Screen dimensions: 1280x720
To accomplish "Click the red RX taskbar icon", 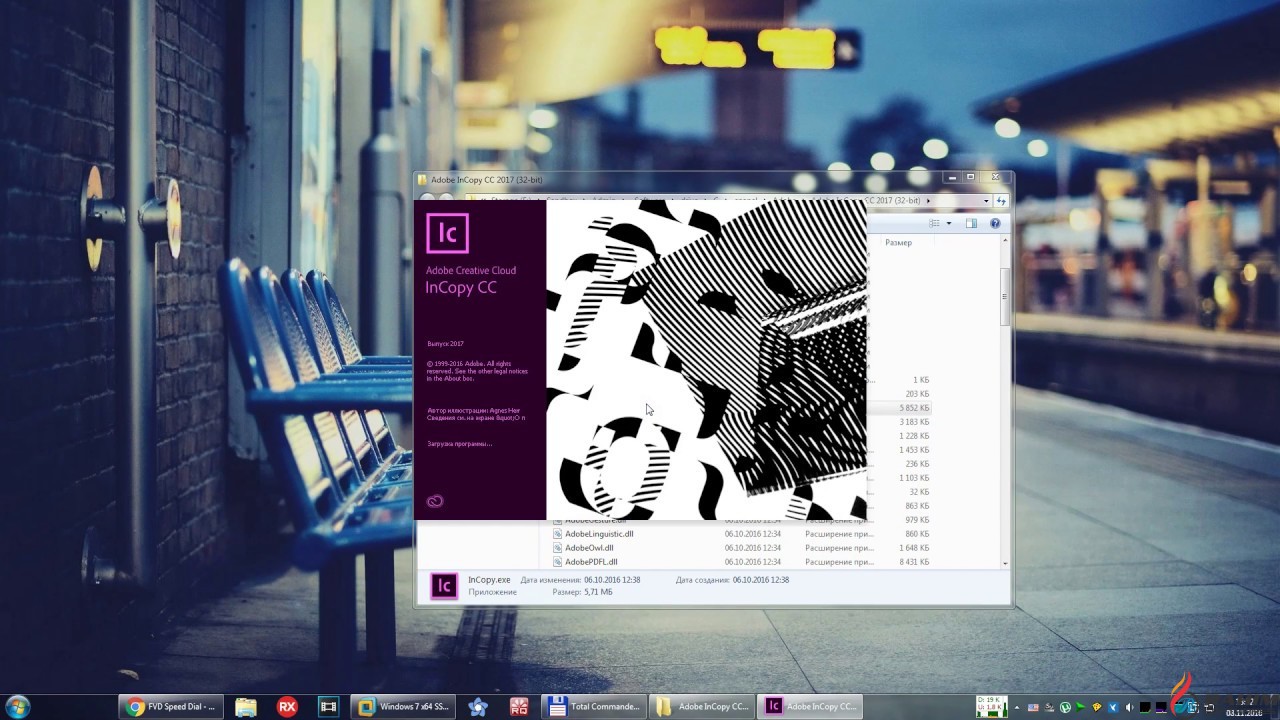I will pyautogui.click(x=287, y=707).
